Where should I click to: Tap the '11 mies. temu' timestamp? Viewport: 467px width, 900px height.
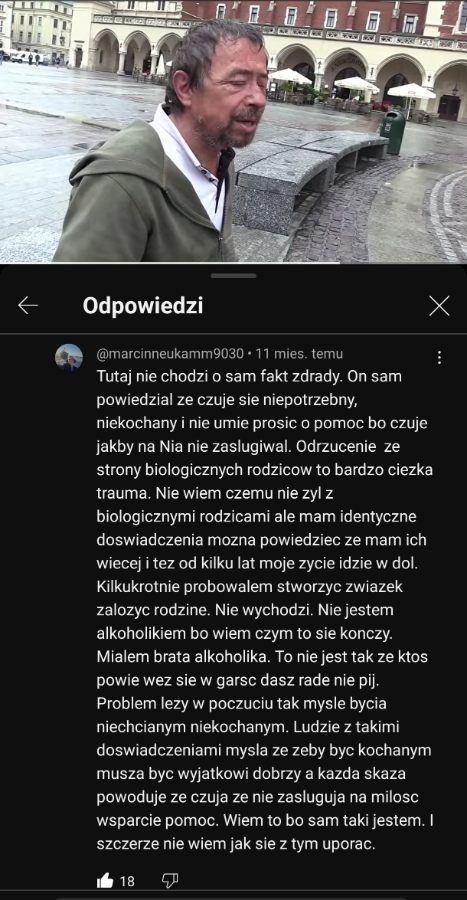299,354
